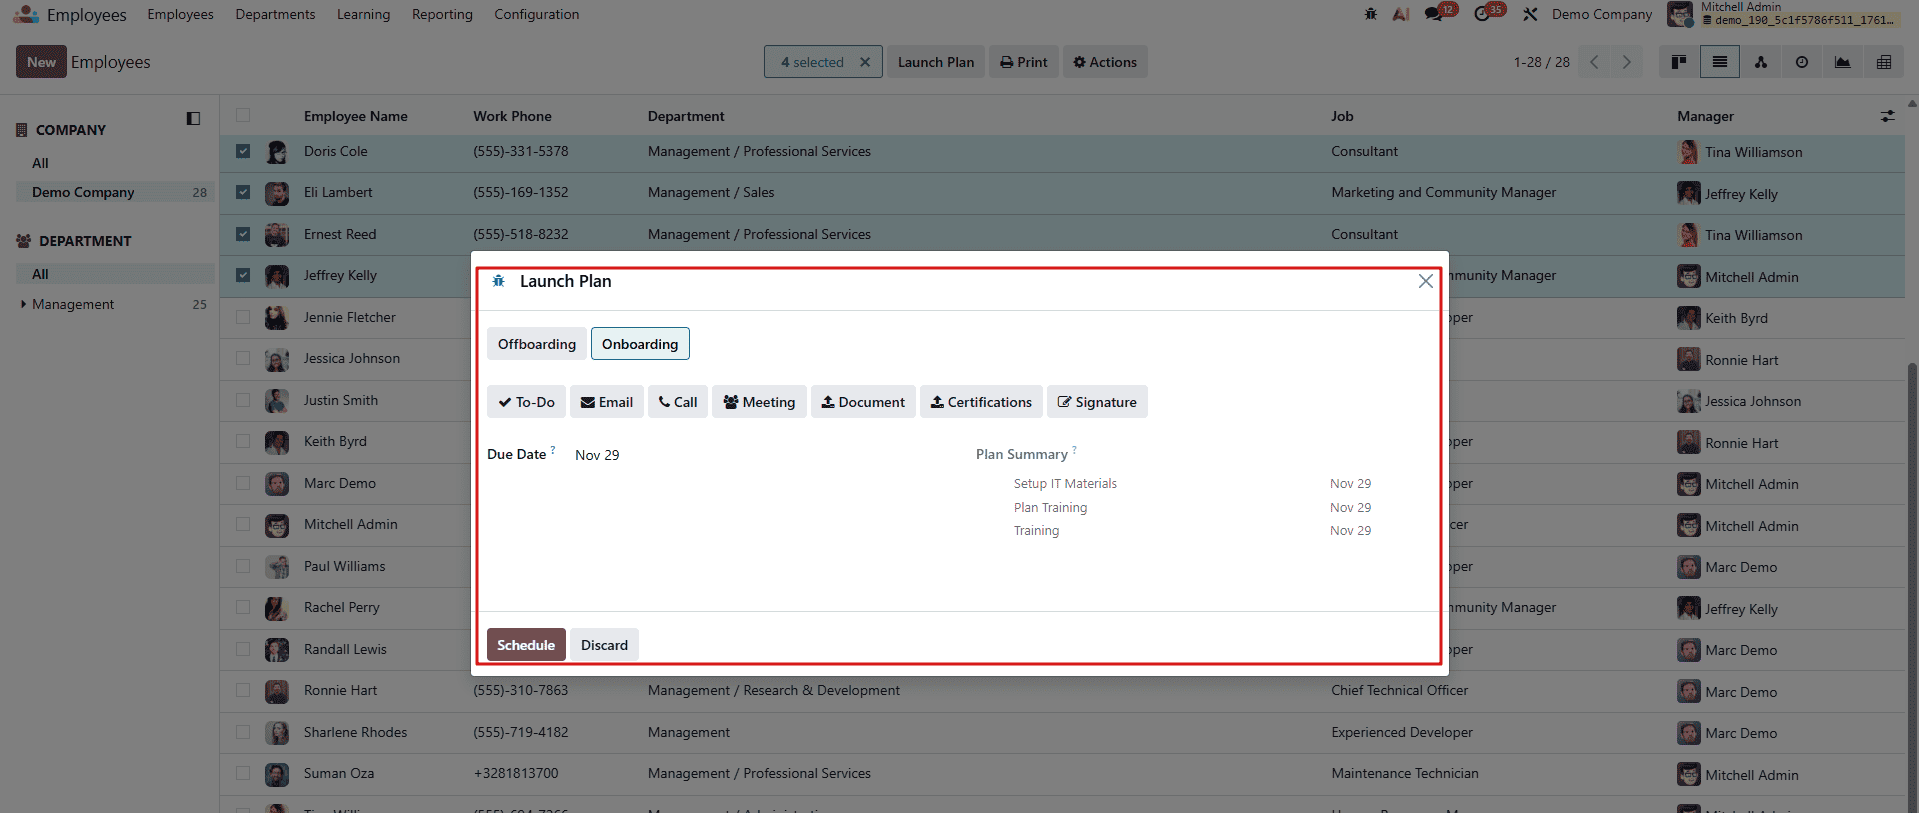Image resolution: width=1919 pixels, height=813 pixels.
Task: Switch to Activity view
Action: 1802,62
